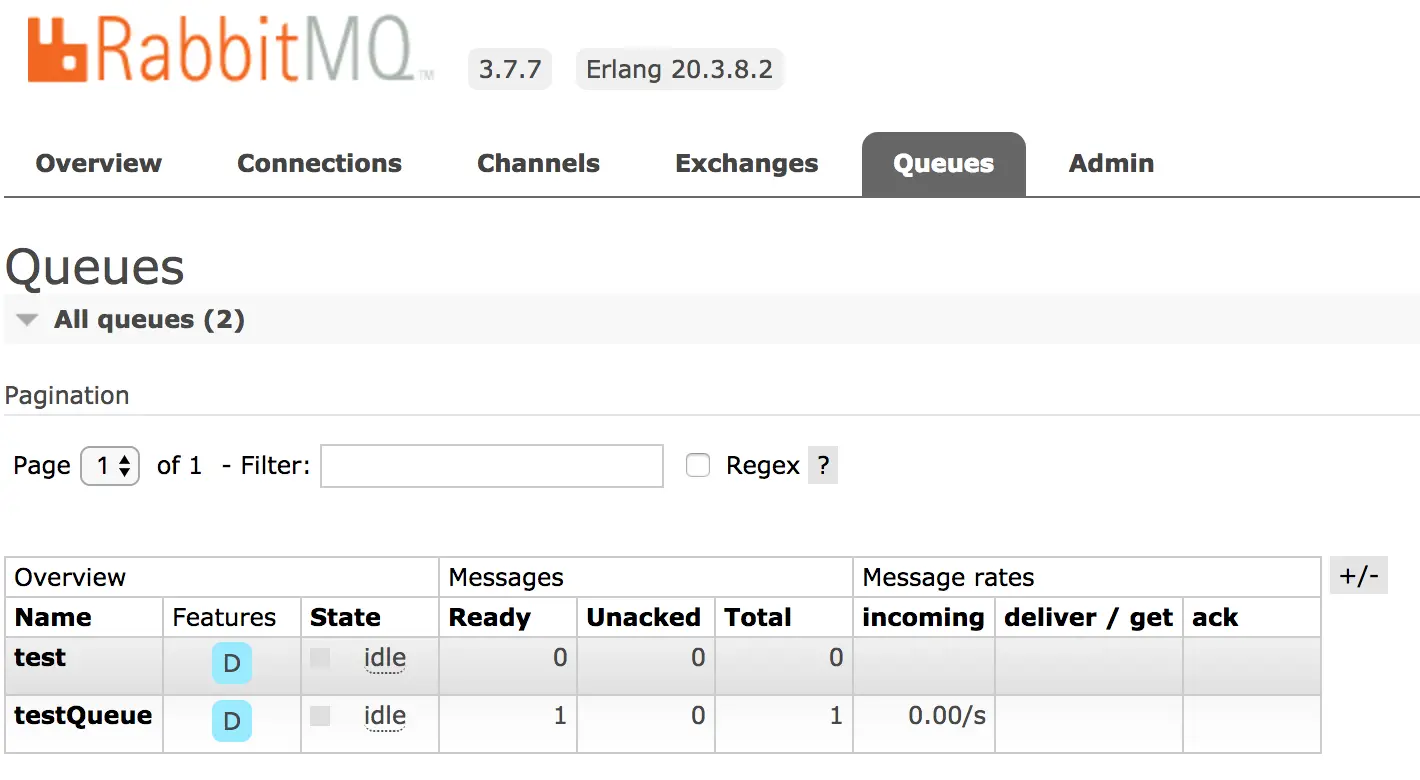This screenshot has width=1420, height=780.
Task: Click the state indicator square for testQueue
Action: pyautogui.click(x=320, y=716)
